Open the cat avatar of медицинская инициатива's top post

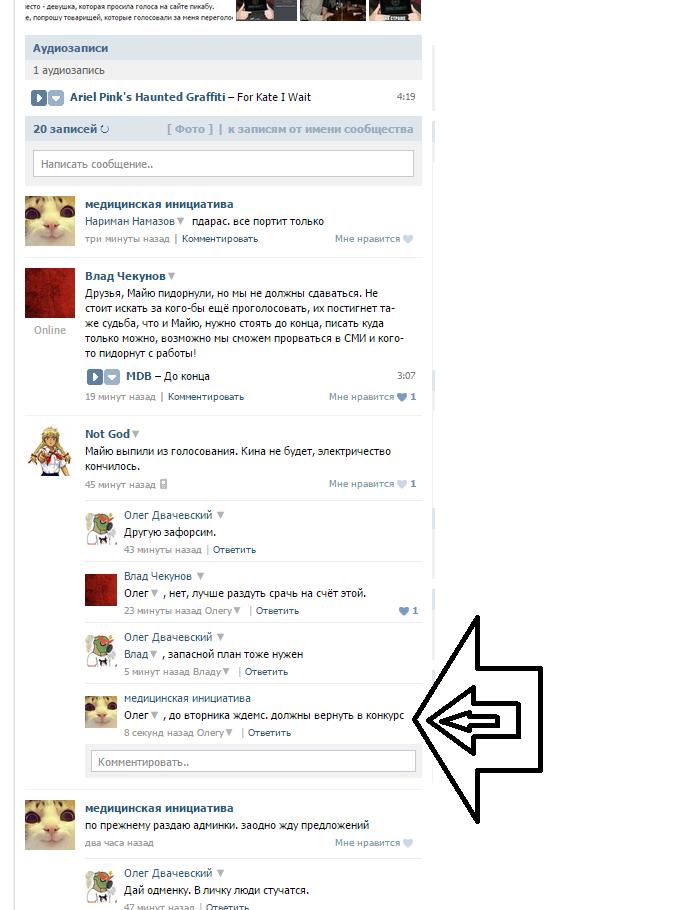pyautogui.click(x=50, y=221)
